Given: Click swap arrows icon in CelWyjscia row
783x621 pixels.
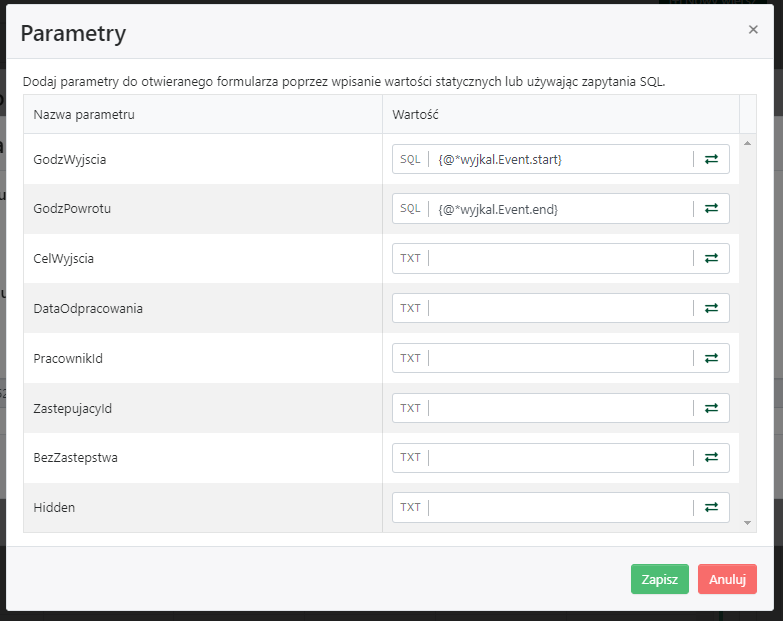Looking at the screenshot, I should [711, 258].
